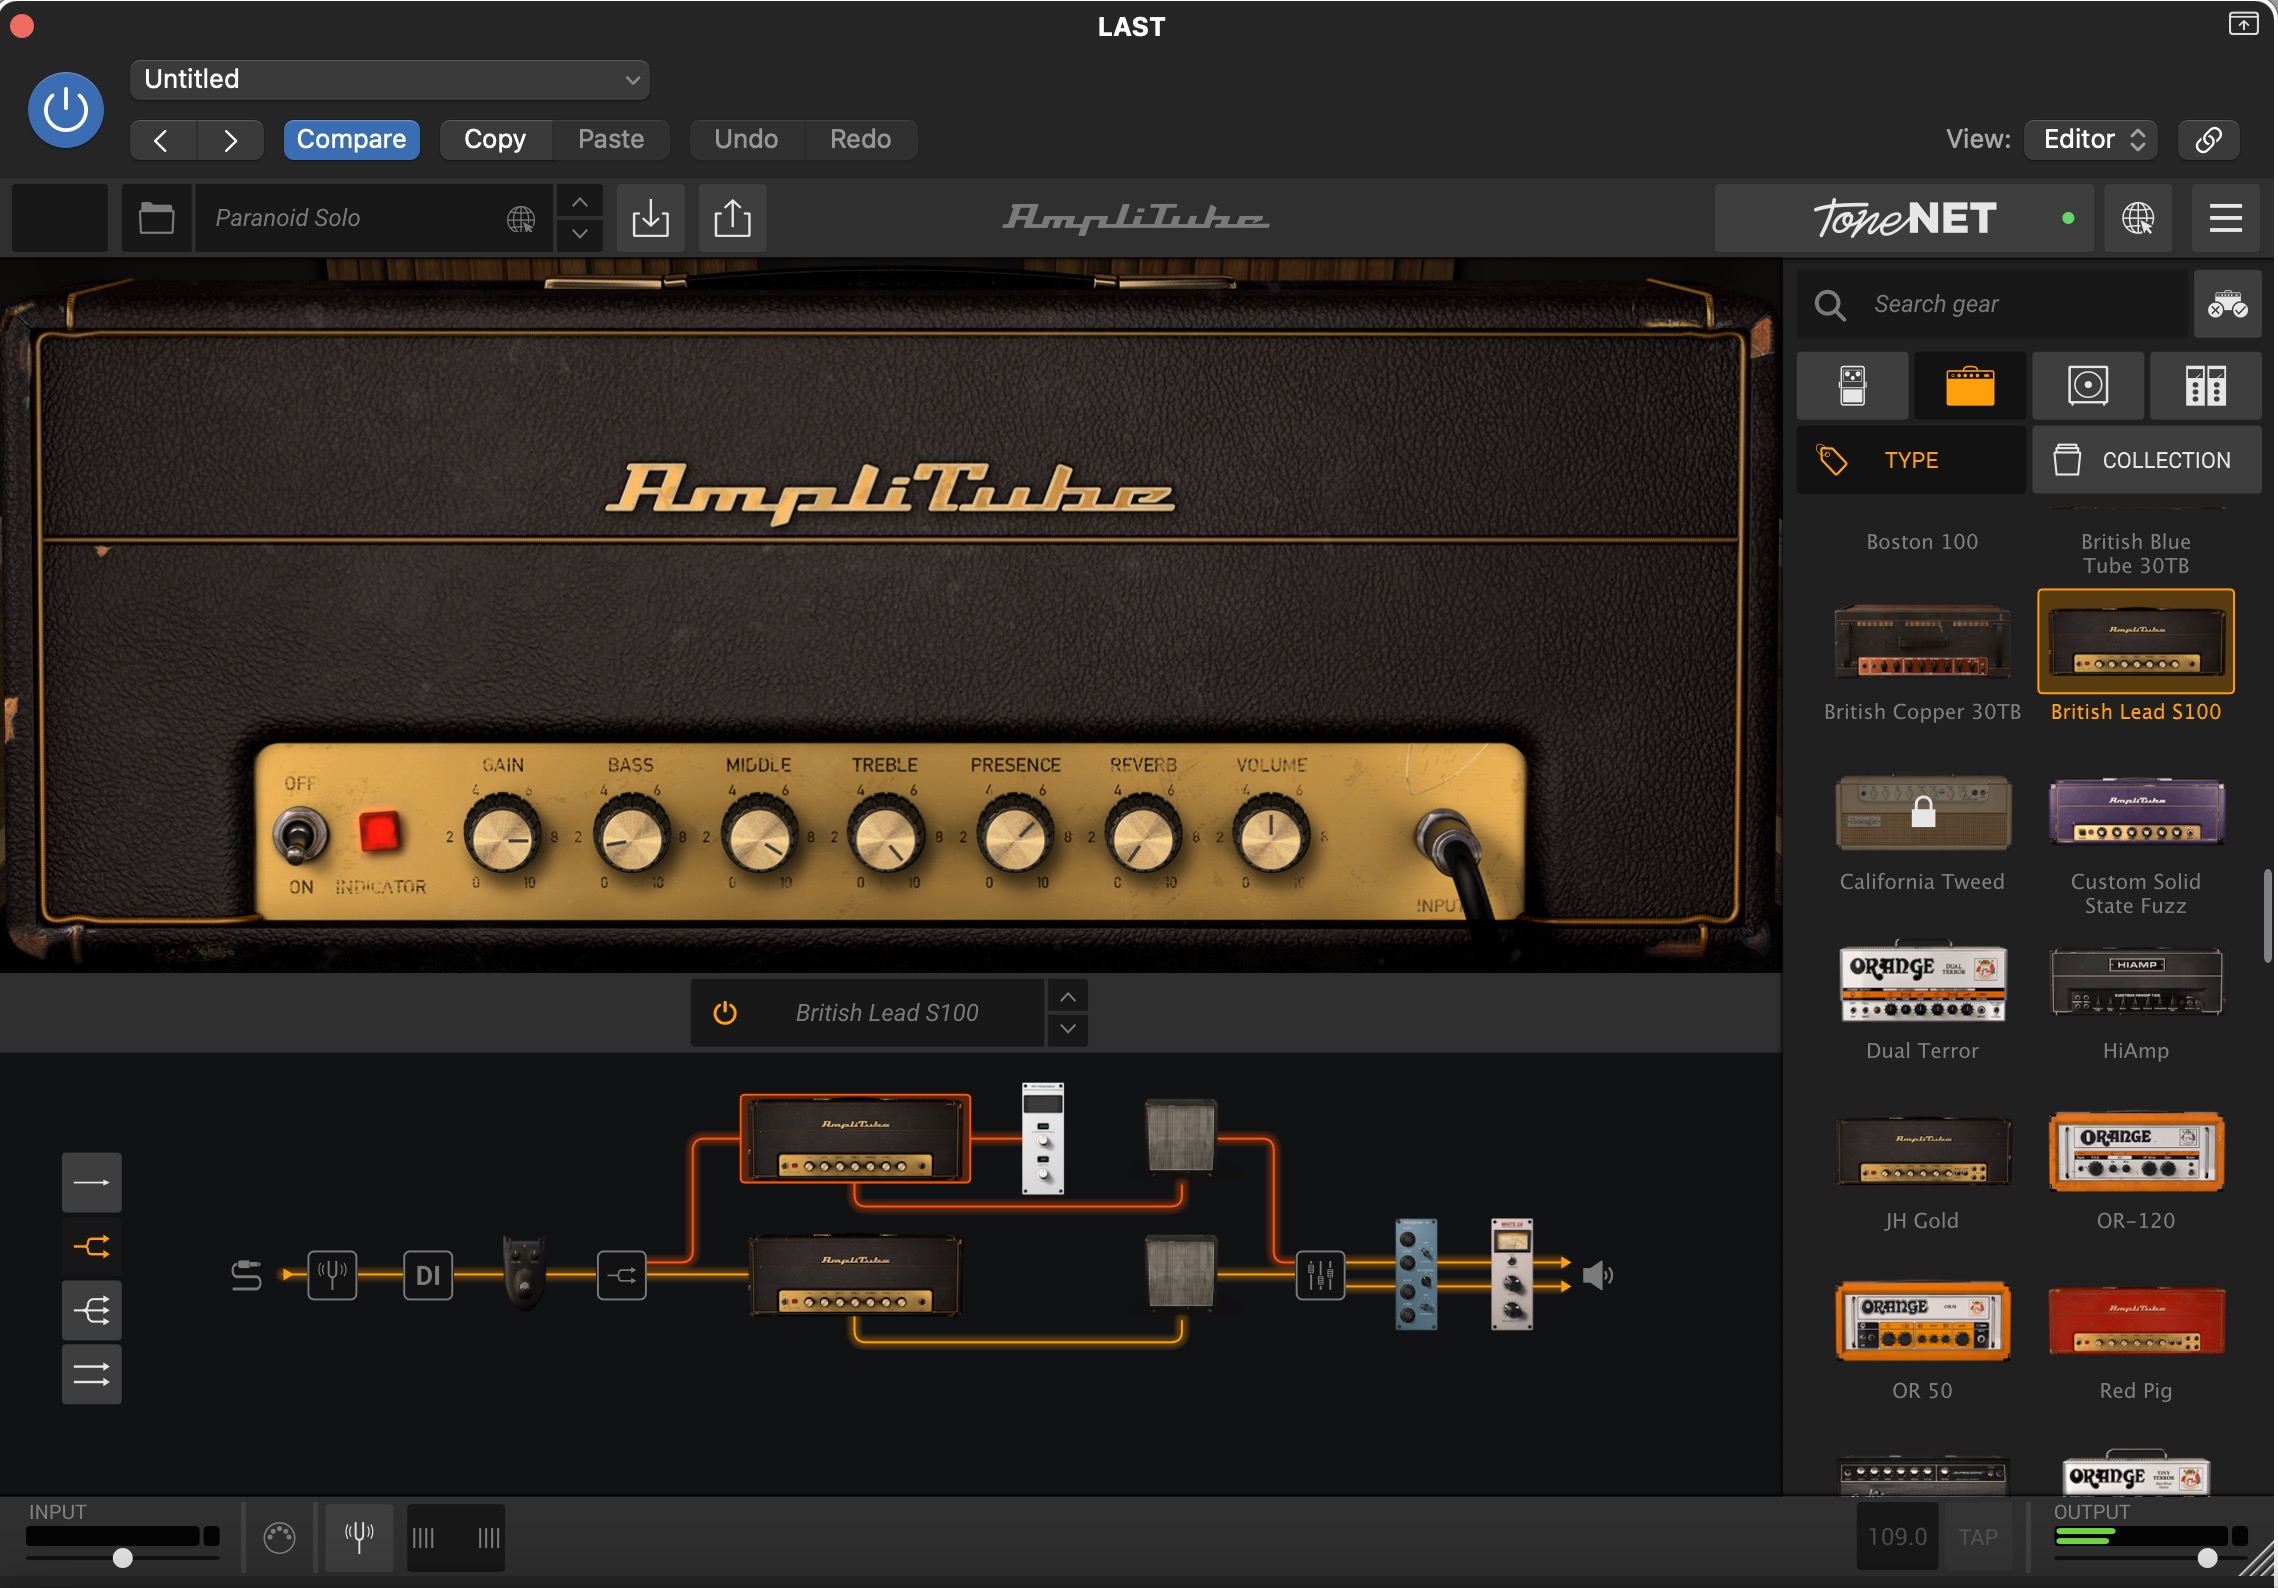This screenshot has width=2278, height=1588.
Task: Click the Paste button
Action: coord(611,139)
